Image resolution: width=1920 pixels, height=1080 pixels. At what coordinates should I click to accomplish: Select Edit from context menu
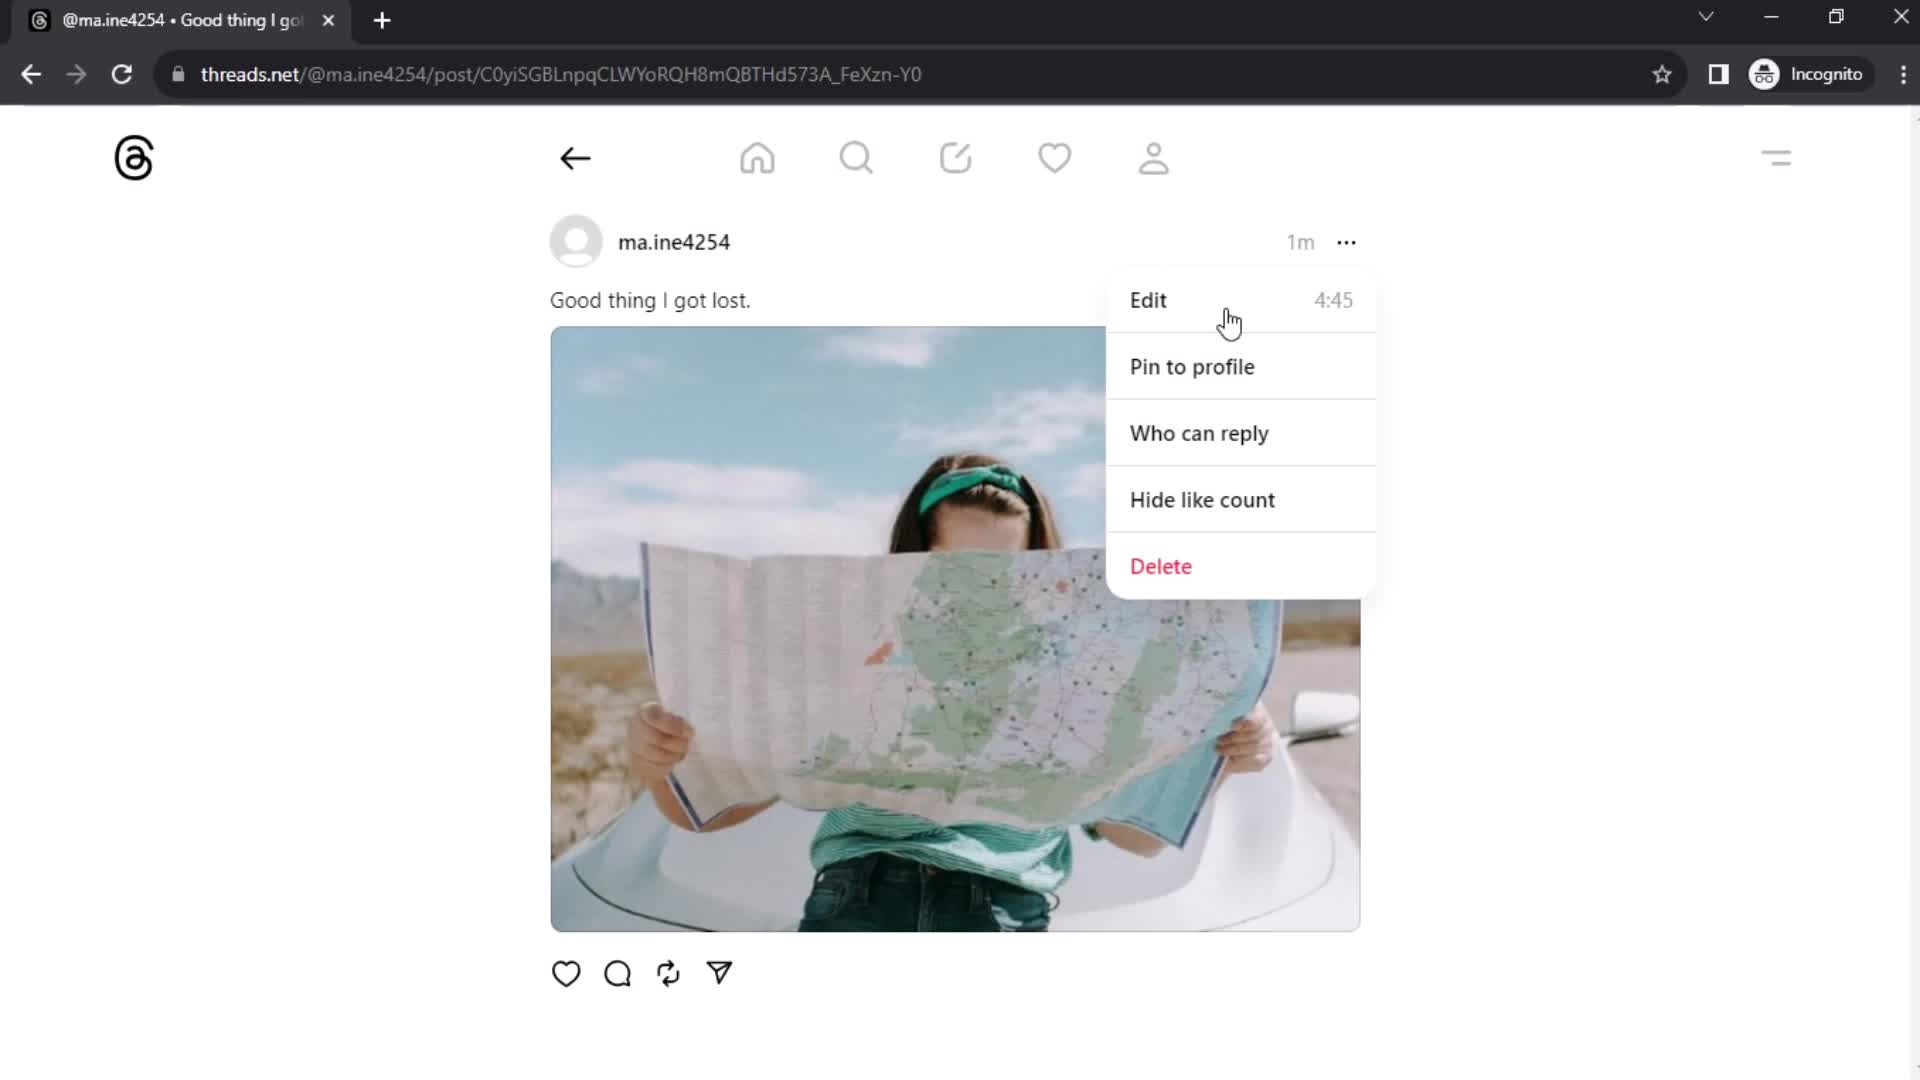point(1149,301)
